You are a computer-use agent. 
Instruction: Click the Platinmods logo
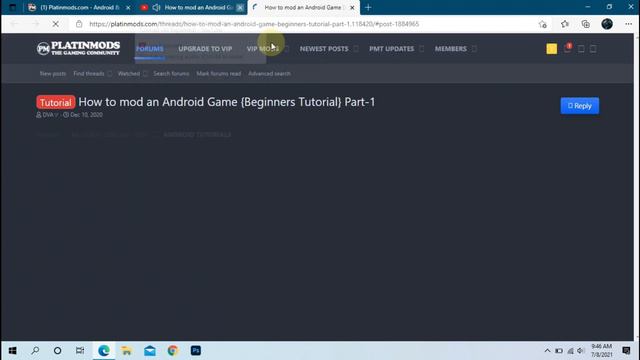pyautogui.click(x=78, y=49)
